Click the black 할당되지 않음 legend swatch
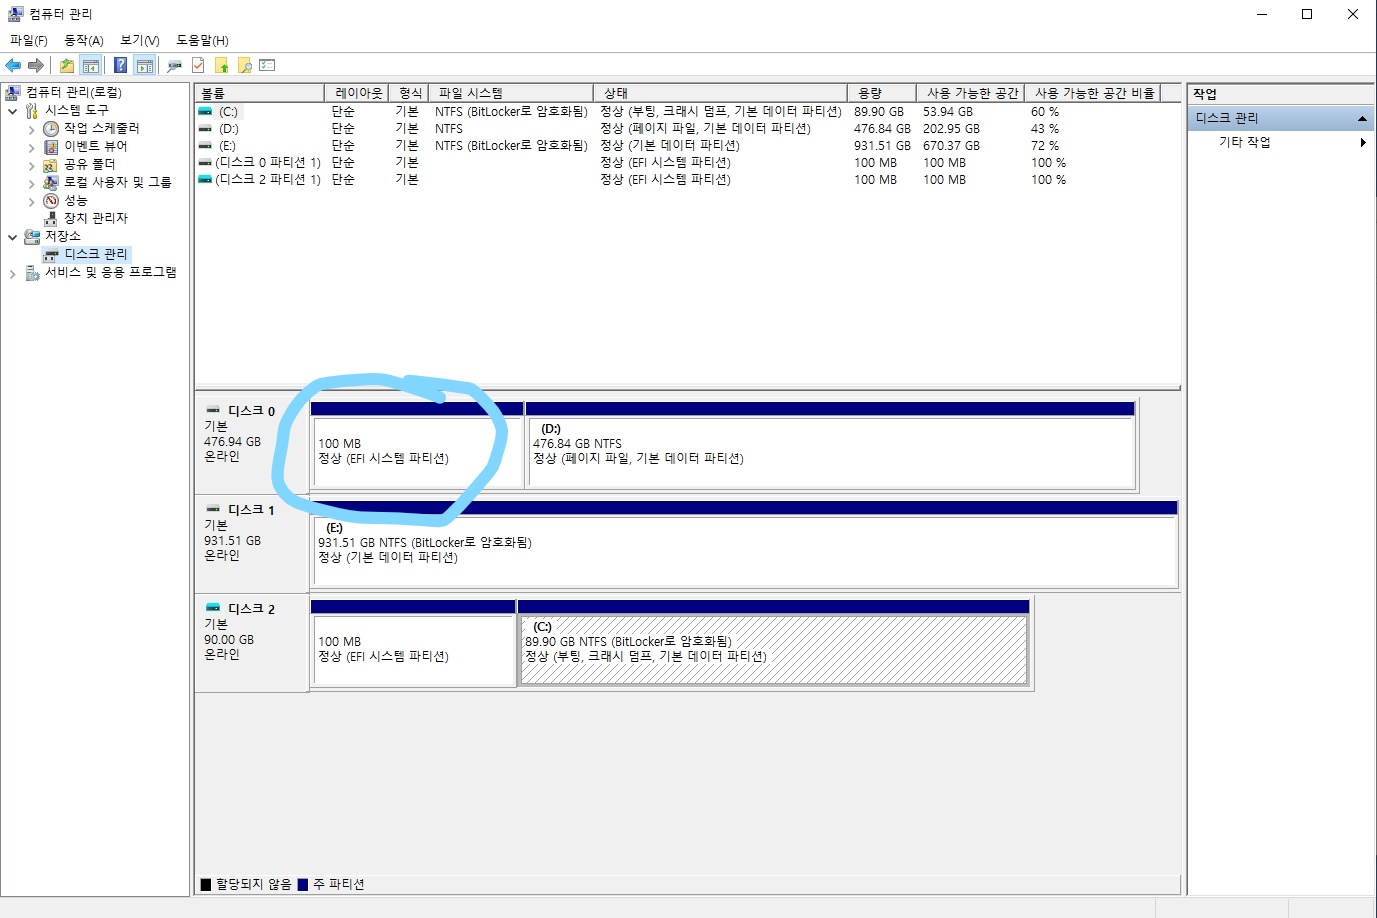 click(206, 885)
